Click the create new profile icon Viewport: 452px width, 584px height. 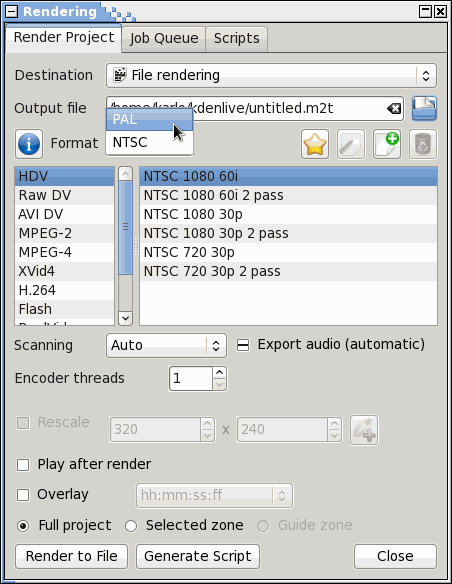pos(387,144)
